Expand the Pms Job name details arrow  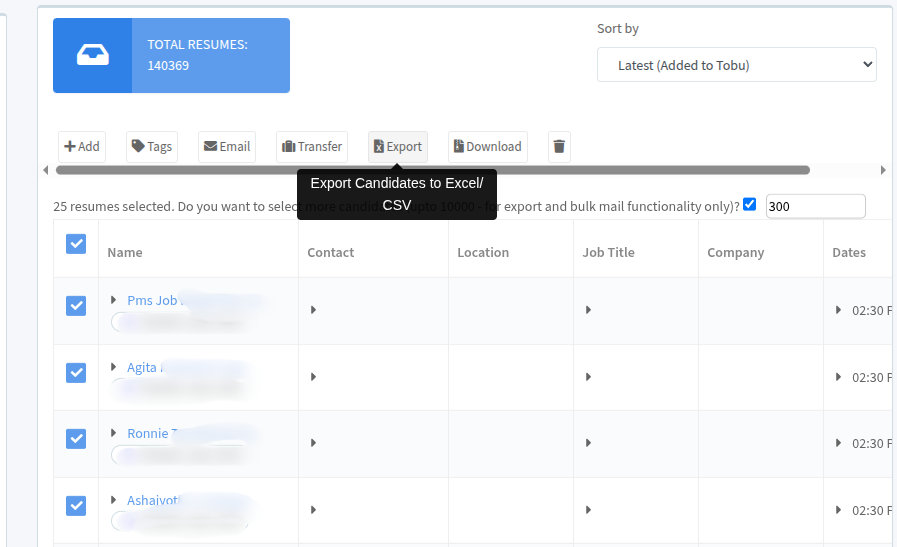113,300
